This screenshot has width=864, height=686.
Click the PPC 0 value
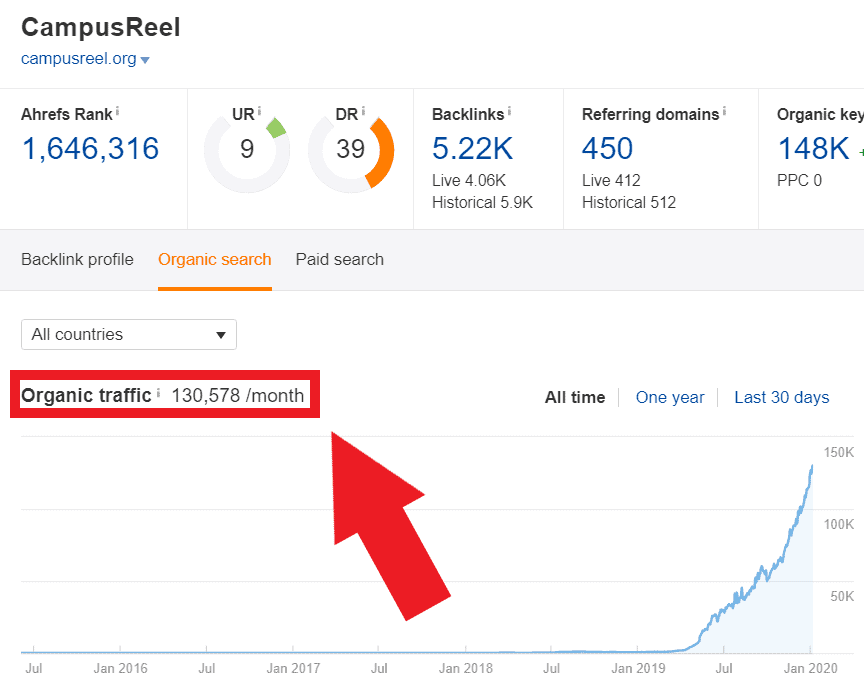(x=799, y=180)
